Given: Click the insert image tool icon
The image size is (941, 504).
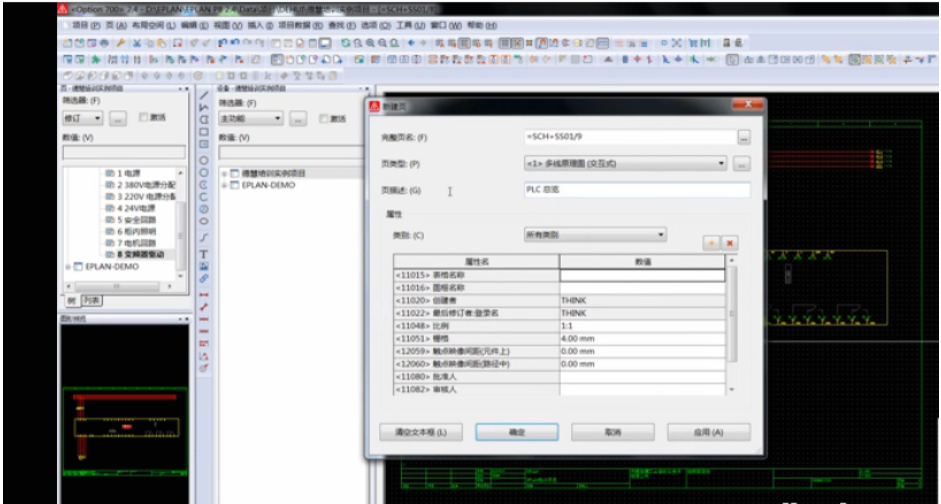Looking at the screenshot, I should (x=204, y=267).
